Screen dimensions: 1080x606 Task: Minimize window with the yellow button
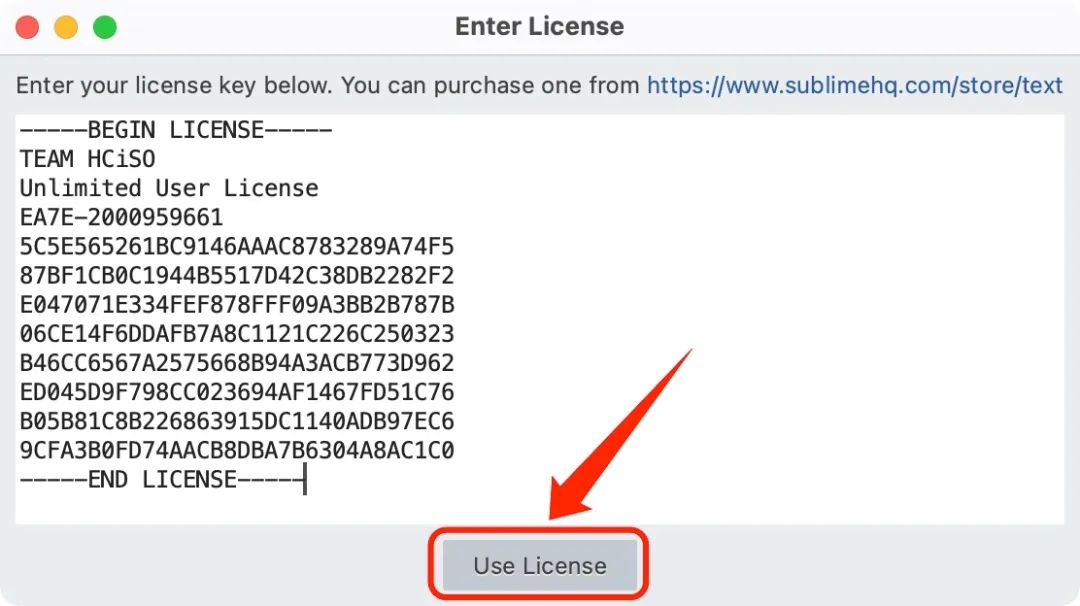tap(66, 28)
